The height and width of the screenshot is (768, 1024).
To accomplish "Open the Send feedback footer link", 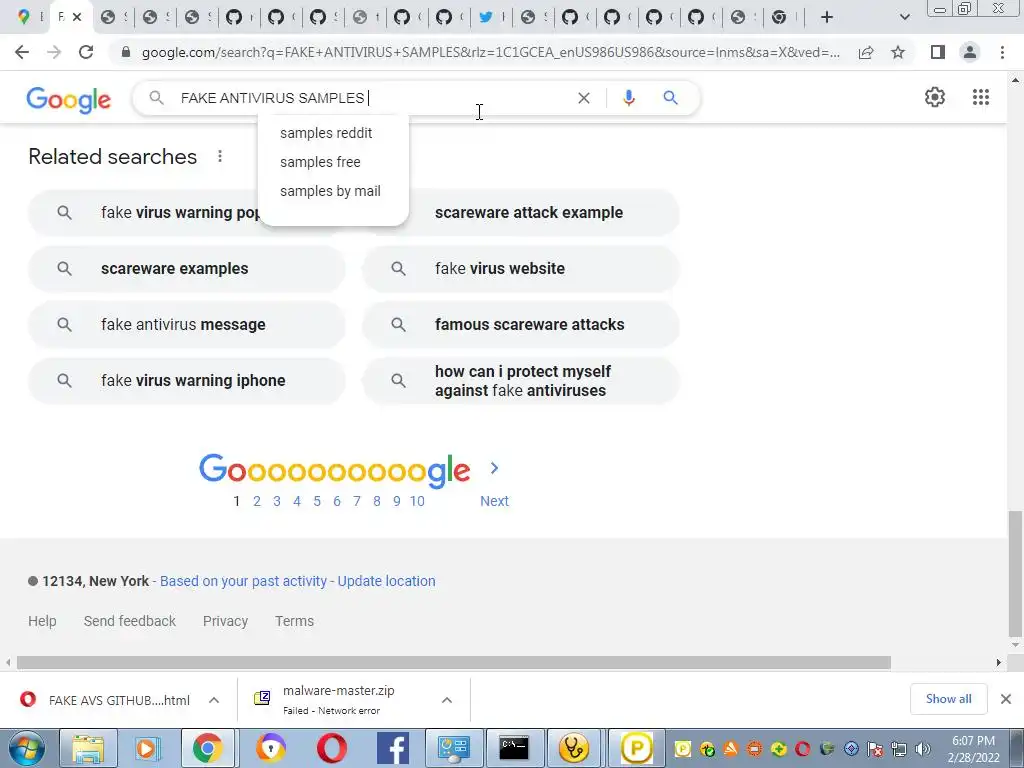I will pos(129,621).
